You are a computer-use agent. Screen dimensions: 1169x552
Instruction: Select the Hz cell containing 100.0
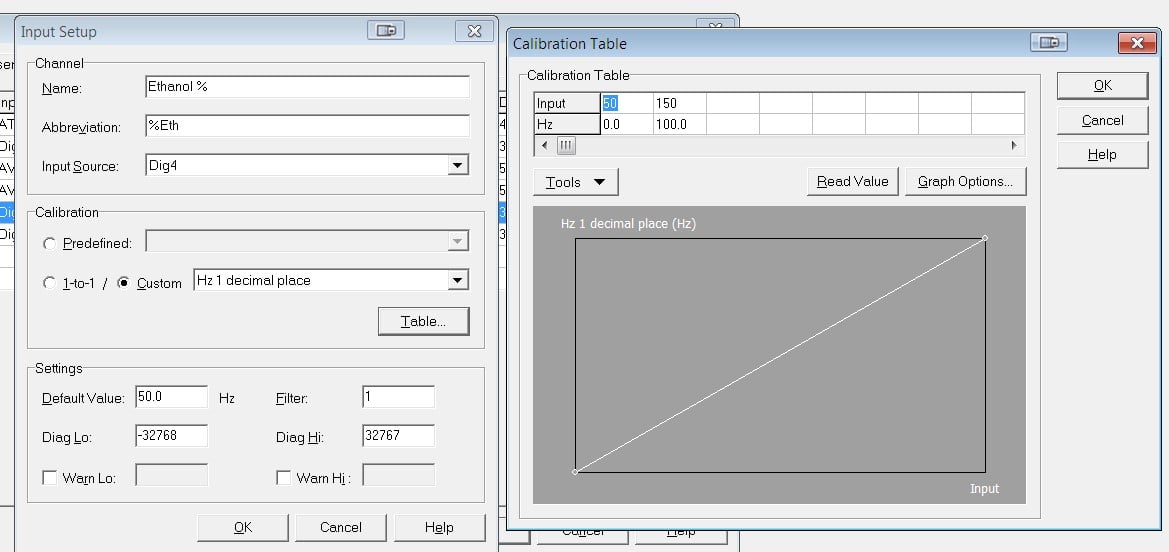tap(680, 124)
